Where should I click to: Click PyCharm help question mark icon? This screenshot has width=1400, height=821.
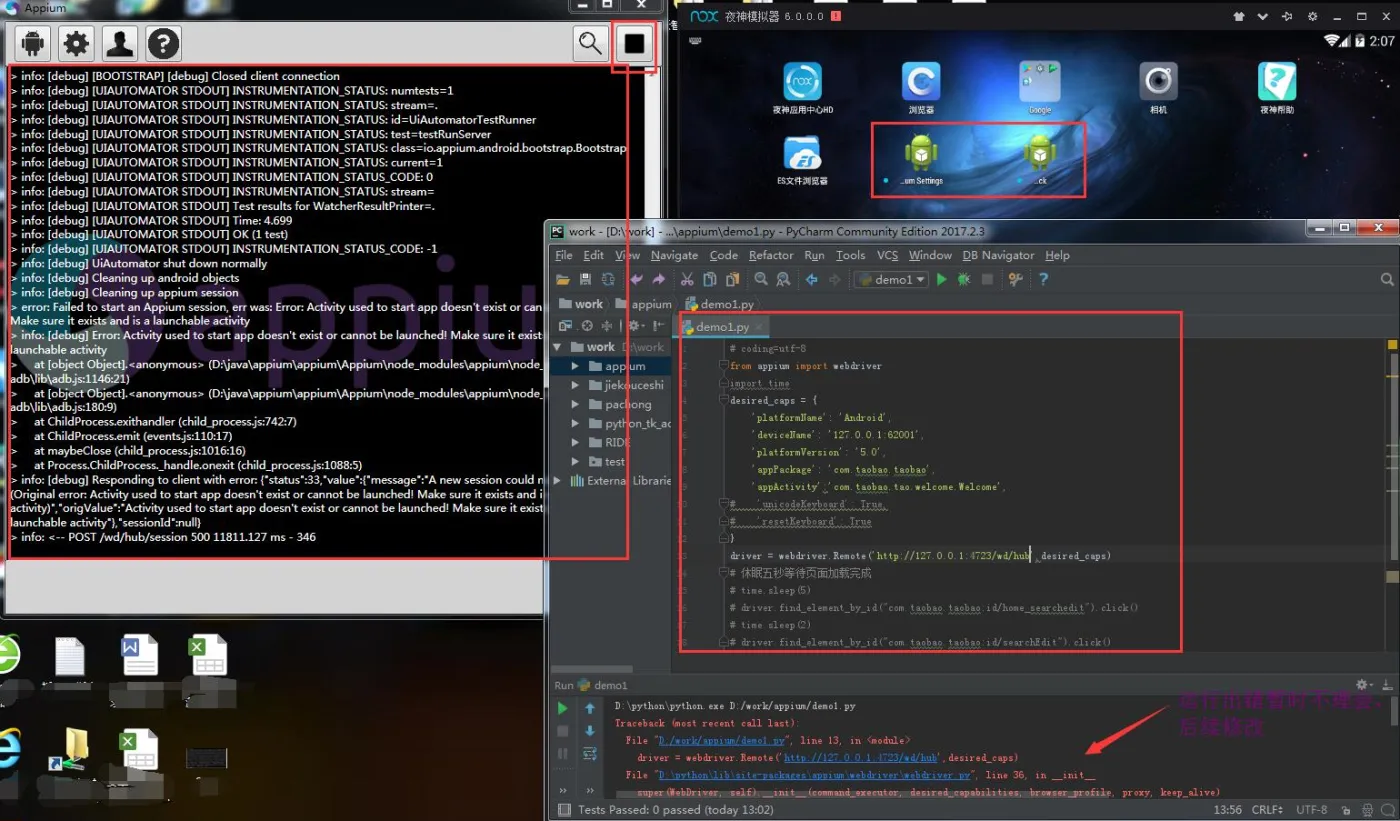coord(1043,280)
